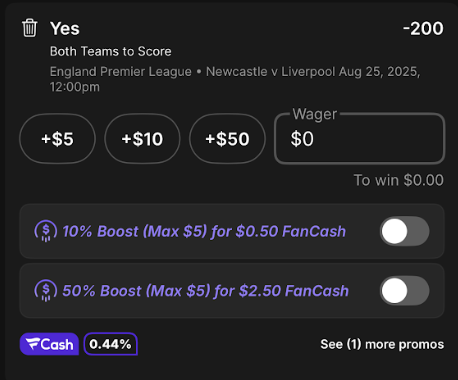The width and height of the screenshot is (458, 380).
Task: Add $5 to the wager
Action: point(57,139)
